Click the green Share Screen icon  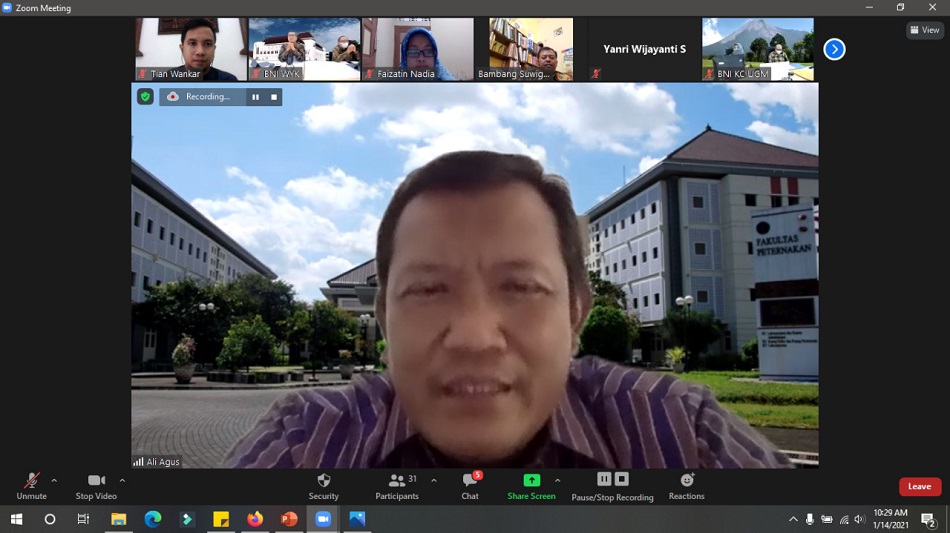click(x=531, y=481)
